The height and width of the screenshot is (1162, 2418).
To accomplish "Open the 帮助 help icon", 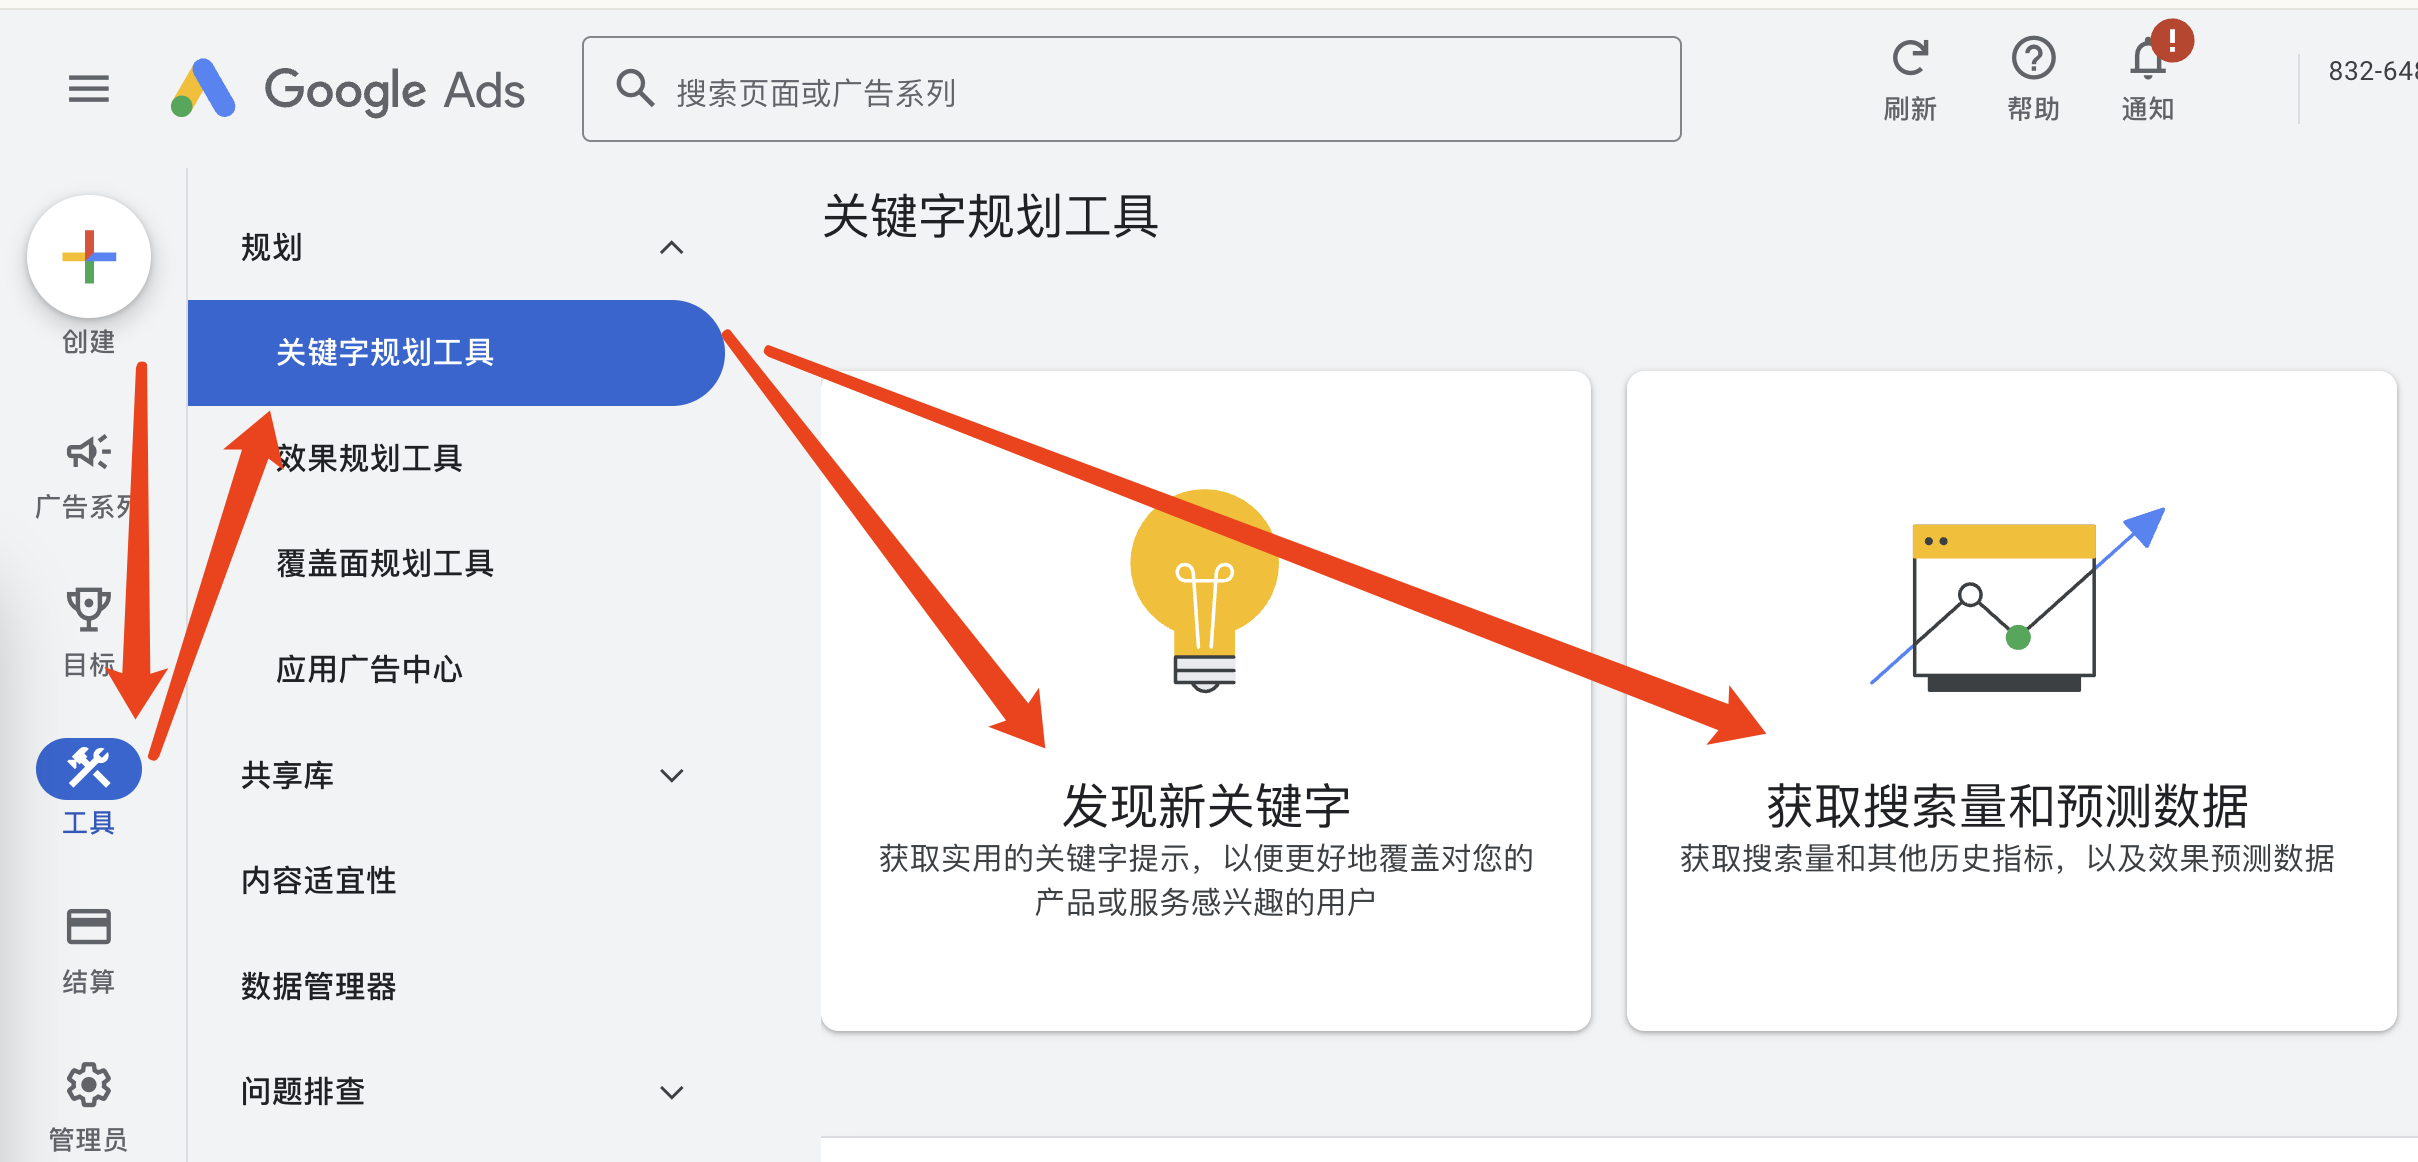I will 2033,58.
